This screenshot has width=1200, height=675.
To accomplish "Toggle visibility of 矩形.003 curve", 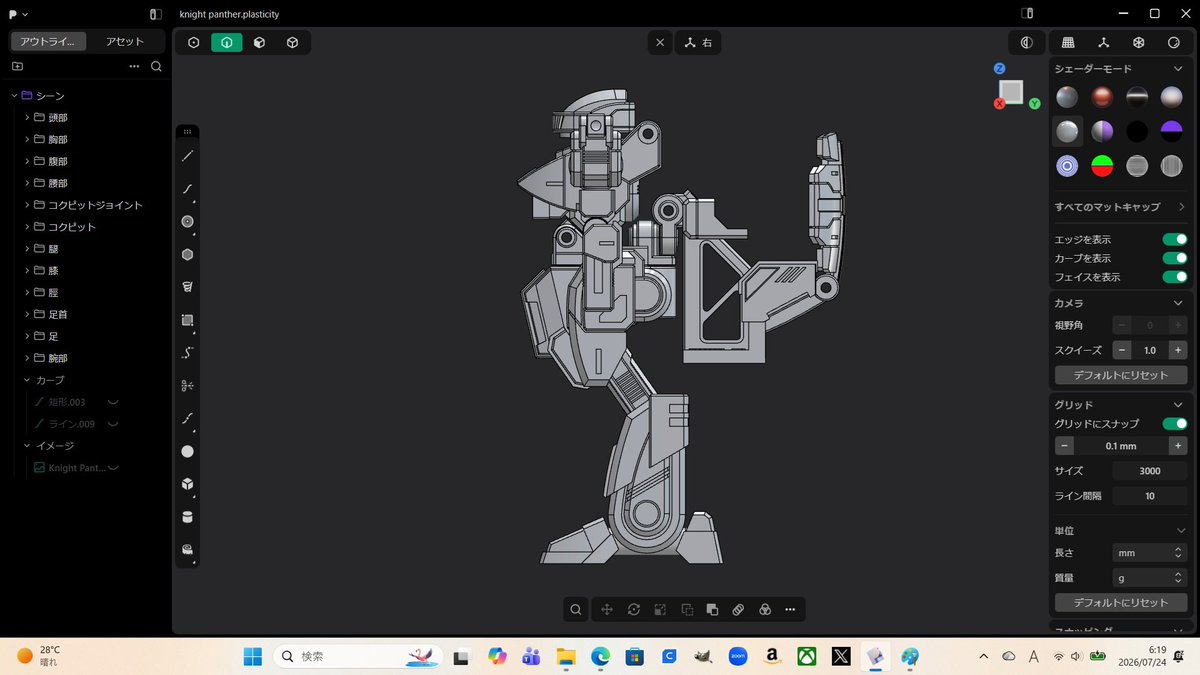I will [x=113, y=402].
